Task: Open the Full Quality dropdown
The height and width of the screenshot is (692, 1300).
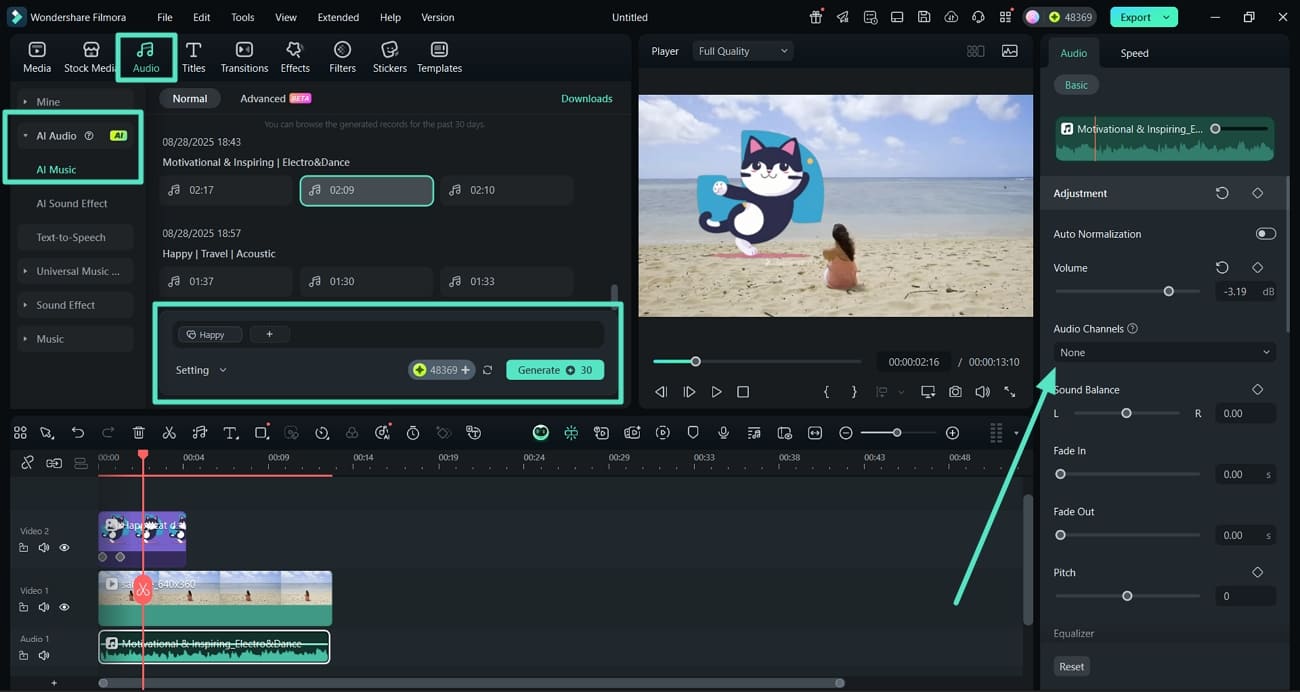Action: coord(743,51)
